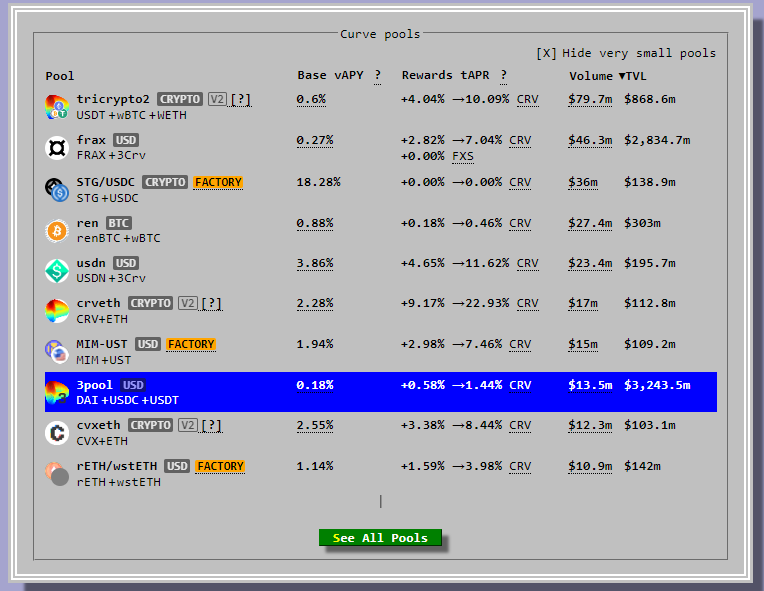Click the USDT+wBTC+WETH token list
Image resolution: width=764 pixels, height=591 pixels.
coord(132,115)
